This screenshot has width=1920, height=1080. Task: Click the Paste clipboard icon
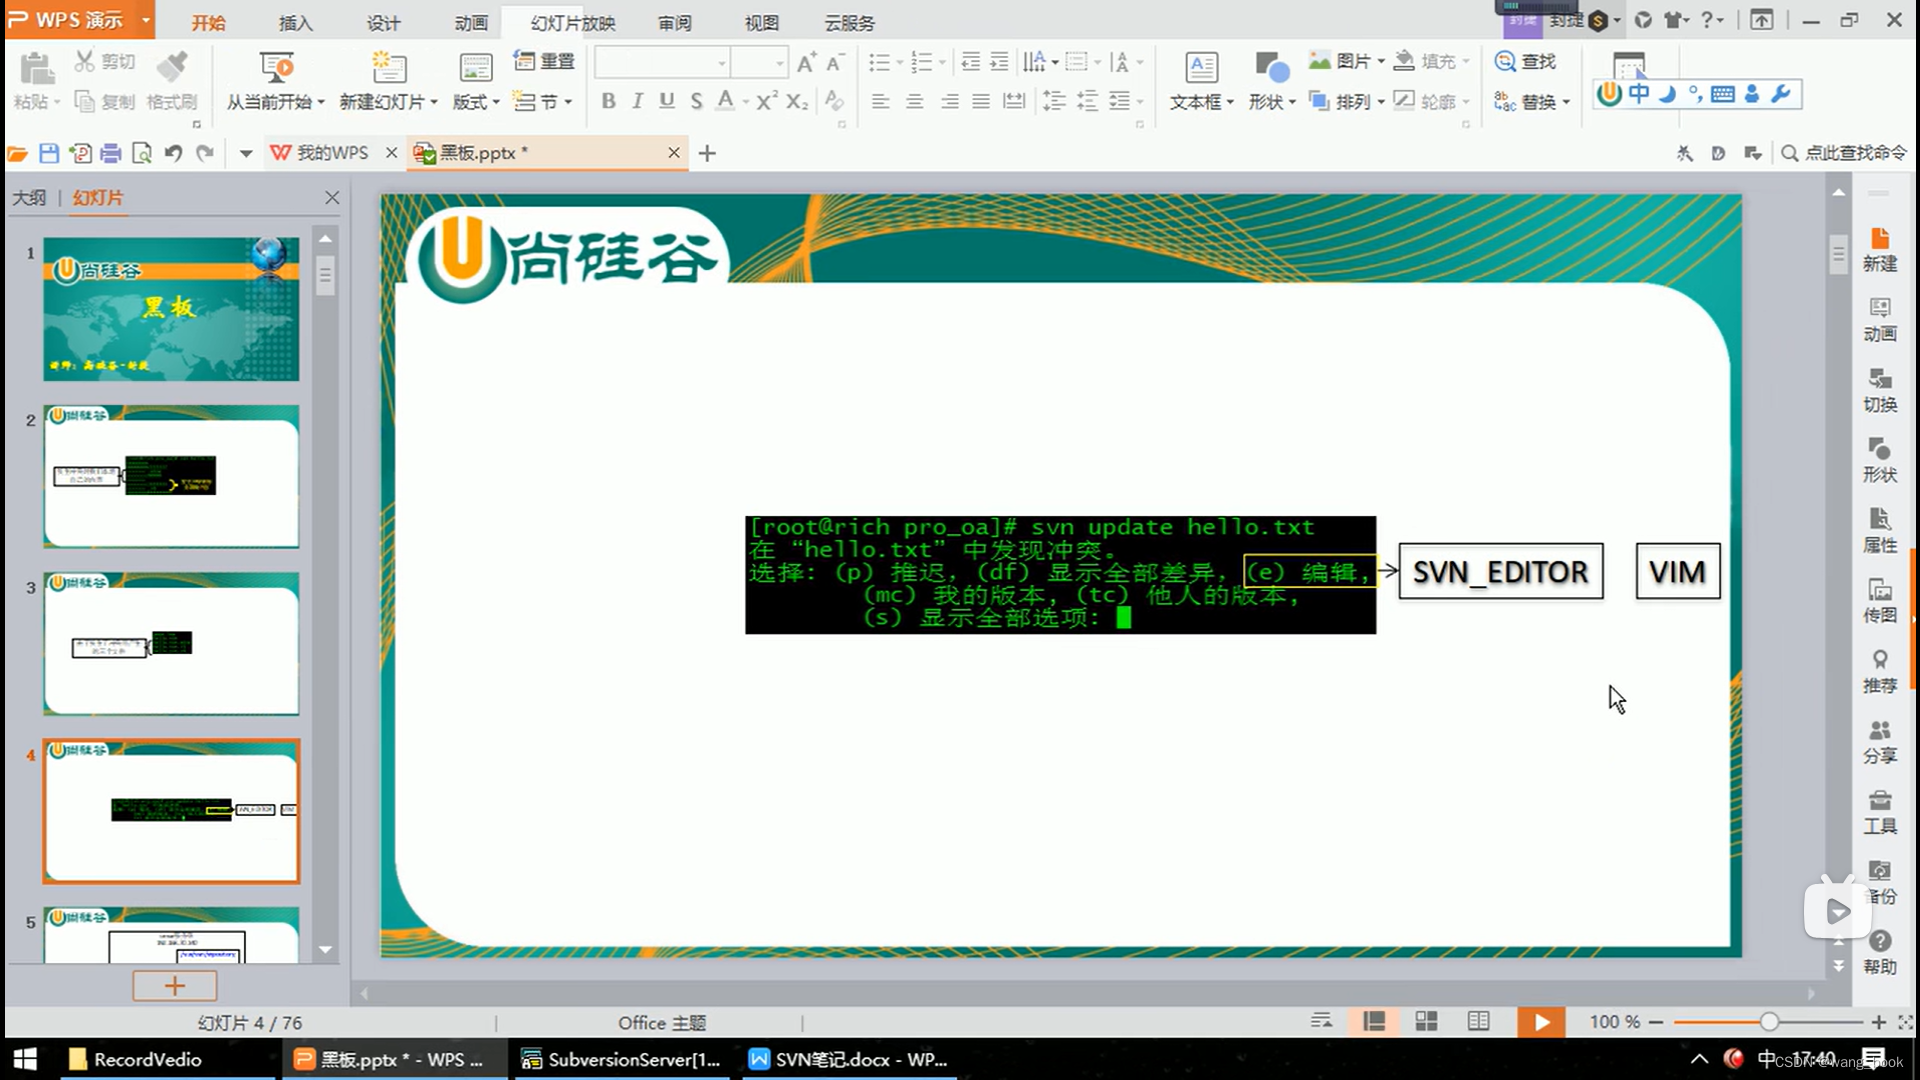tap(36, 68)
